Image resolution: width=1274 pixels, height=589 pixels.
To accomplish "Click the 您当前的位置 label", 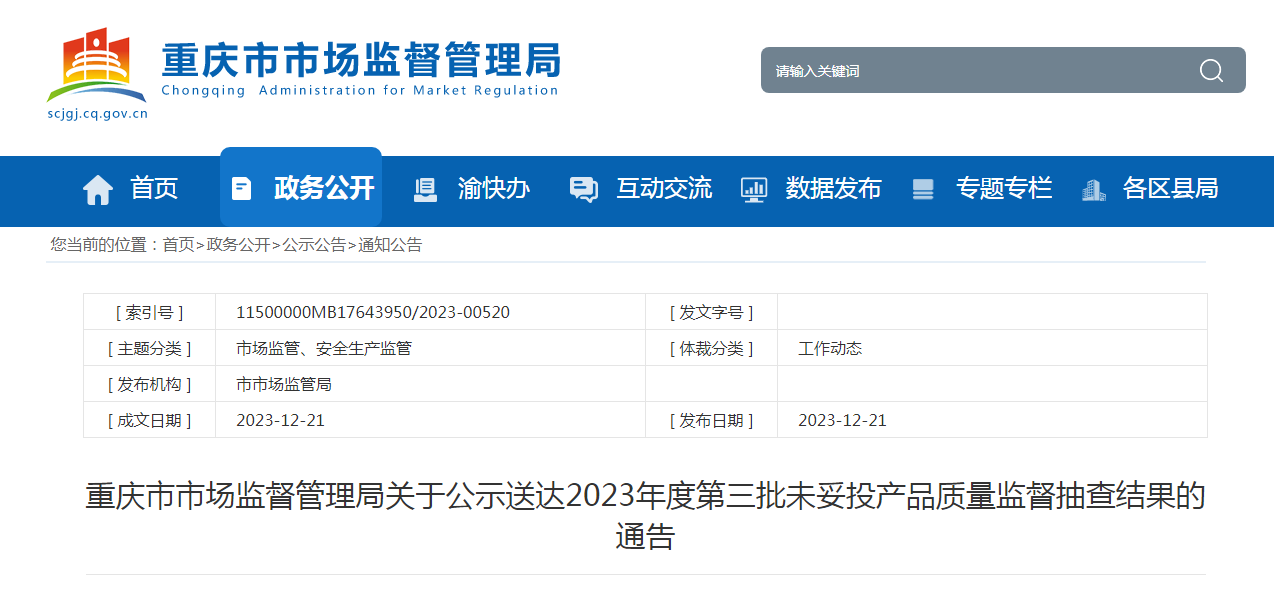I will pyautogui.click(x=104, y=244).
